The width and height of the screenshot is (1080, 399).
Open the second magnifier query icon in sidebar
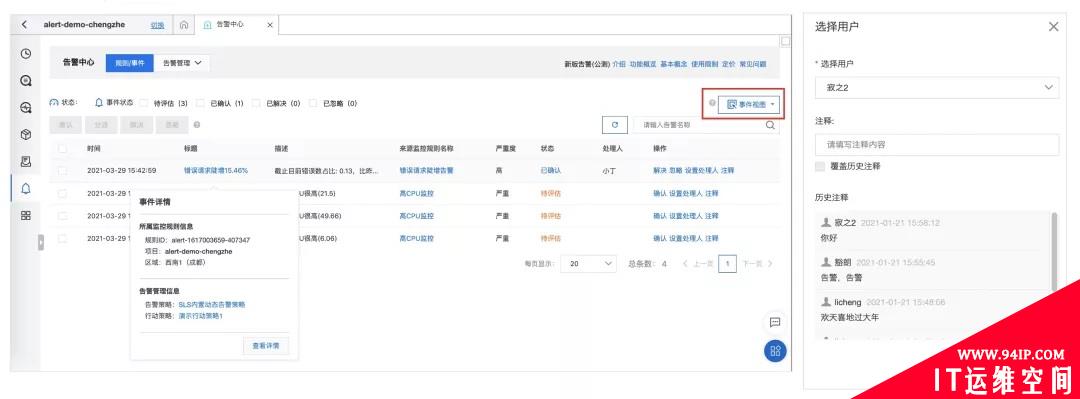tap(25, 108)
